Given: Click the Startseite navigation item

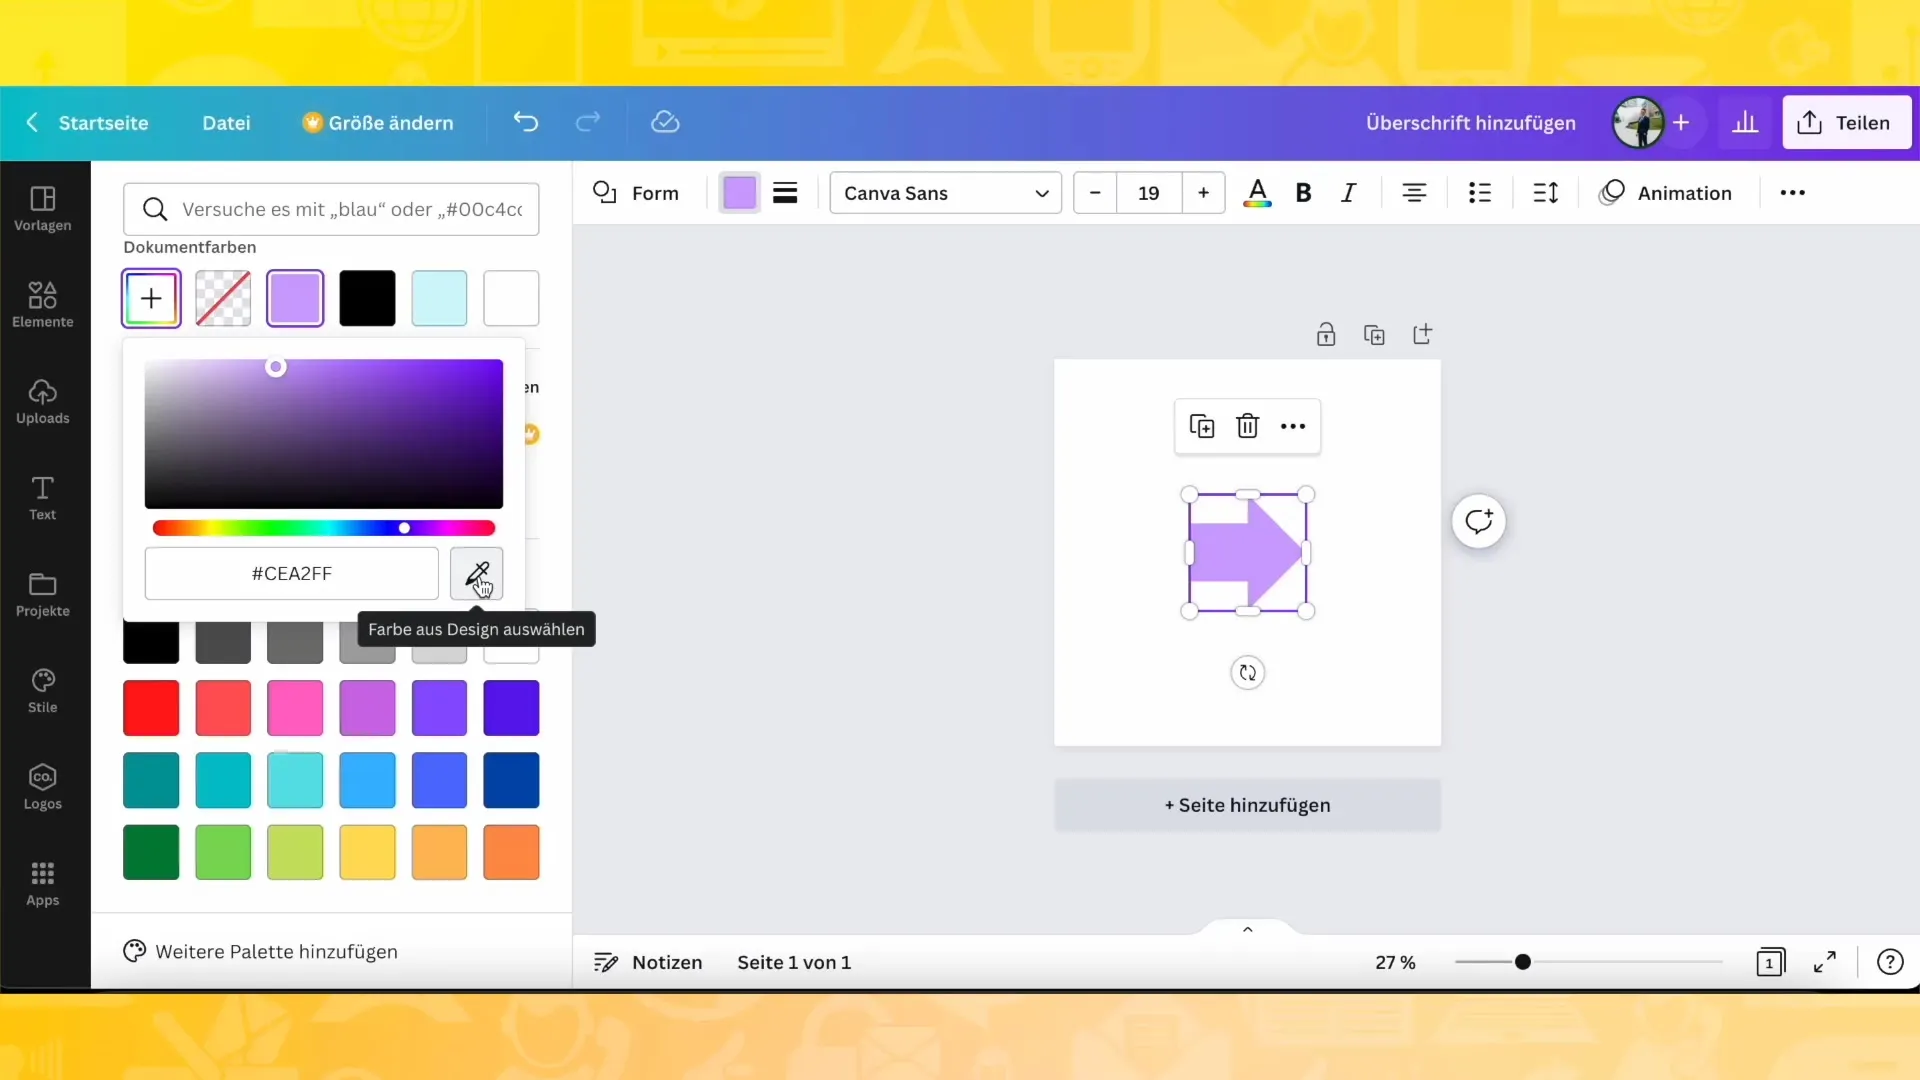Looking at the screenshot, I should (104, 121).
